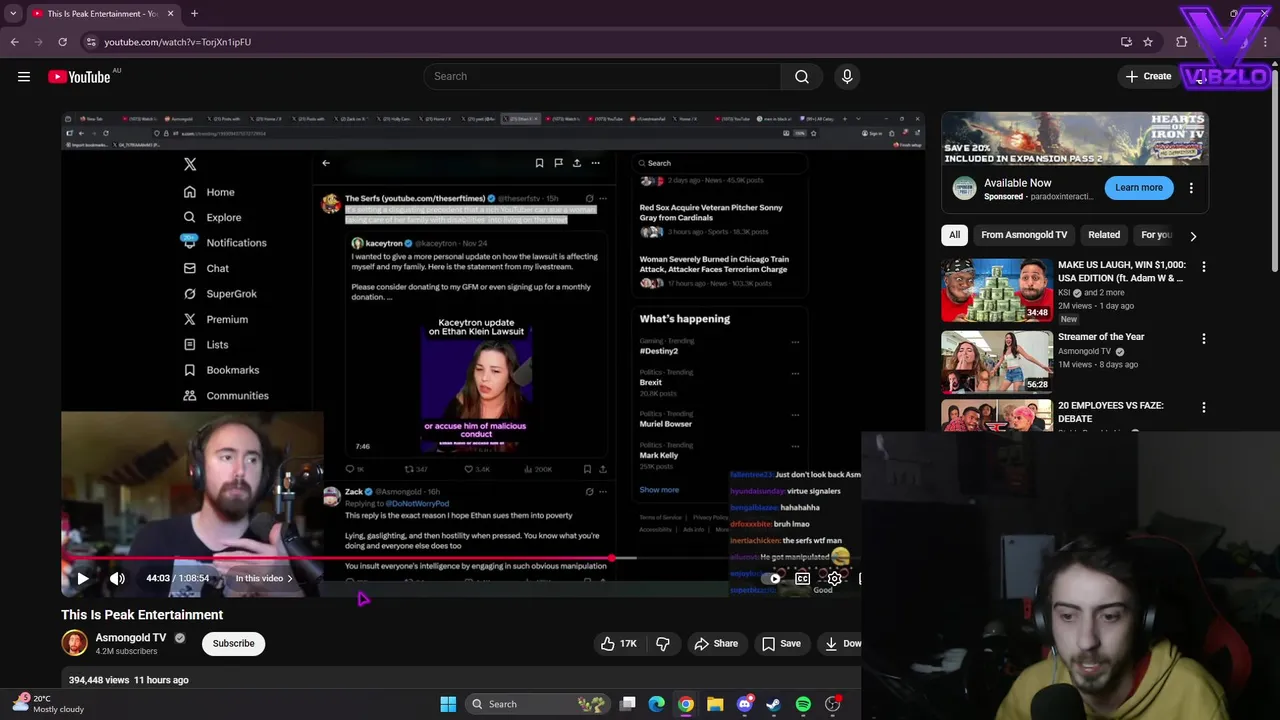Viewport: 1280px width, 720px height.
Task: Dislike the video
Action: pos(663,643)
